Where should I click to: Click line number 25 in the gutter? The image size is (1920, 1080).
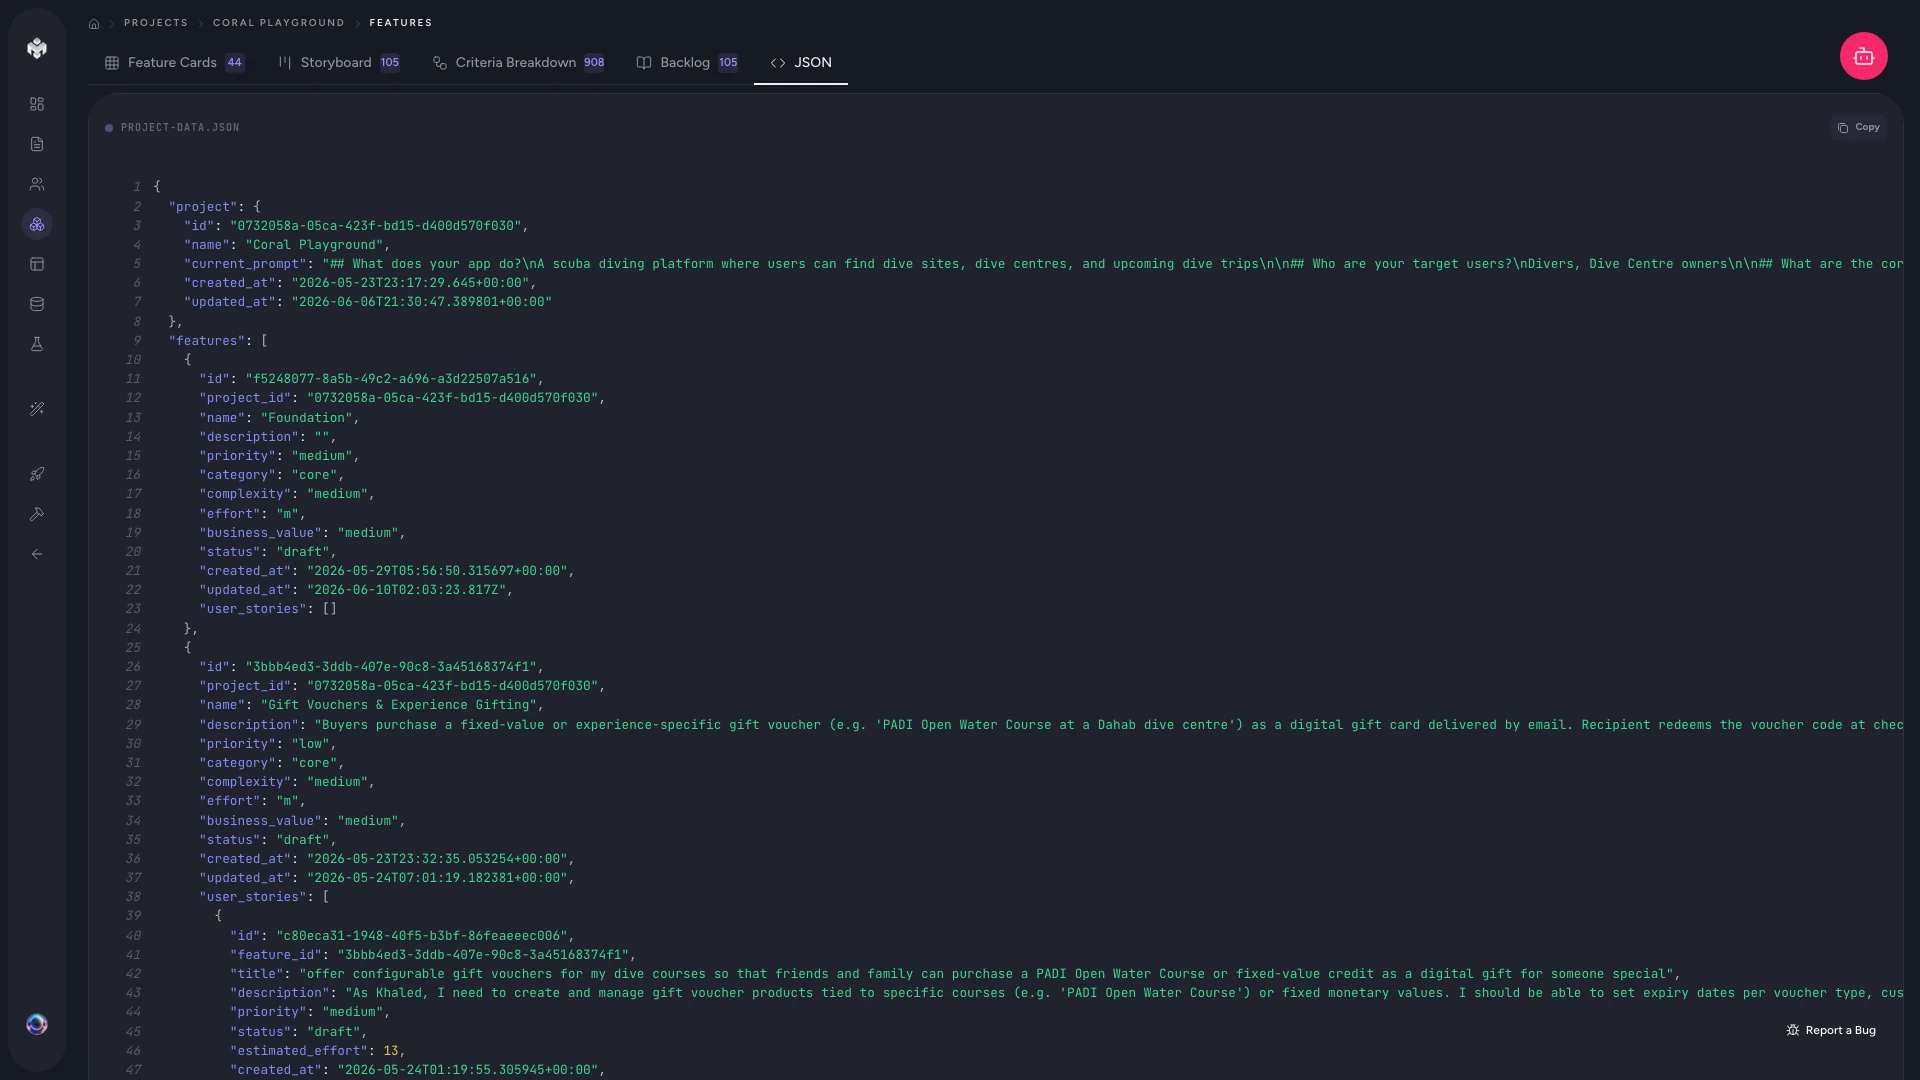pyautogui.click(x=133, y=648)
